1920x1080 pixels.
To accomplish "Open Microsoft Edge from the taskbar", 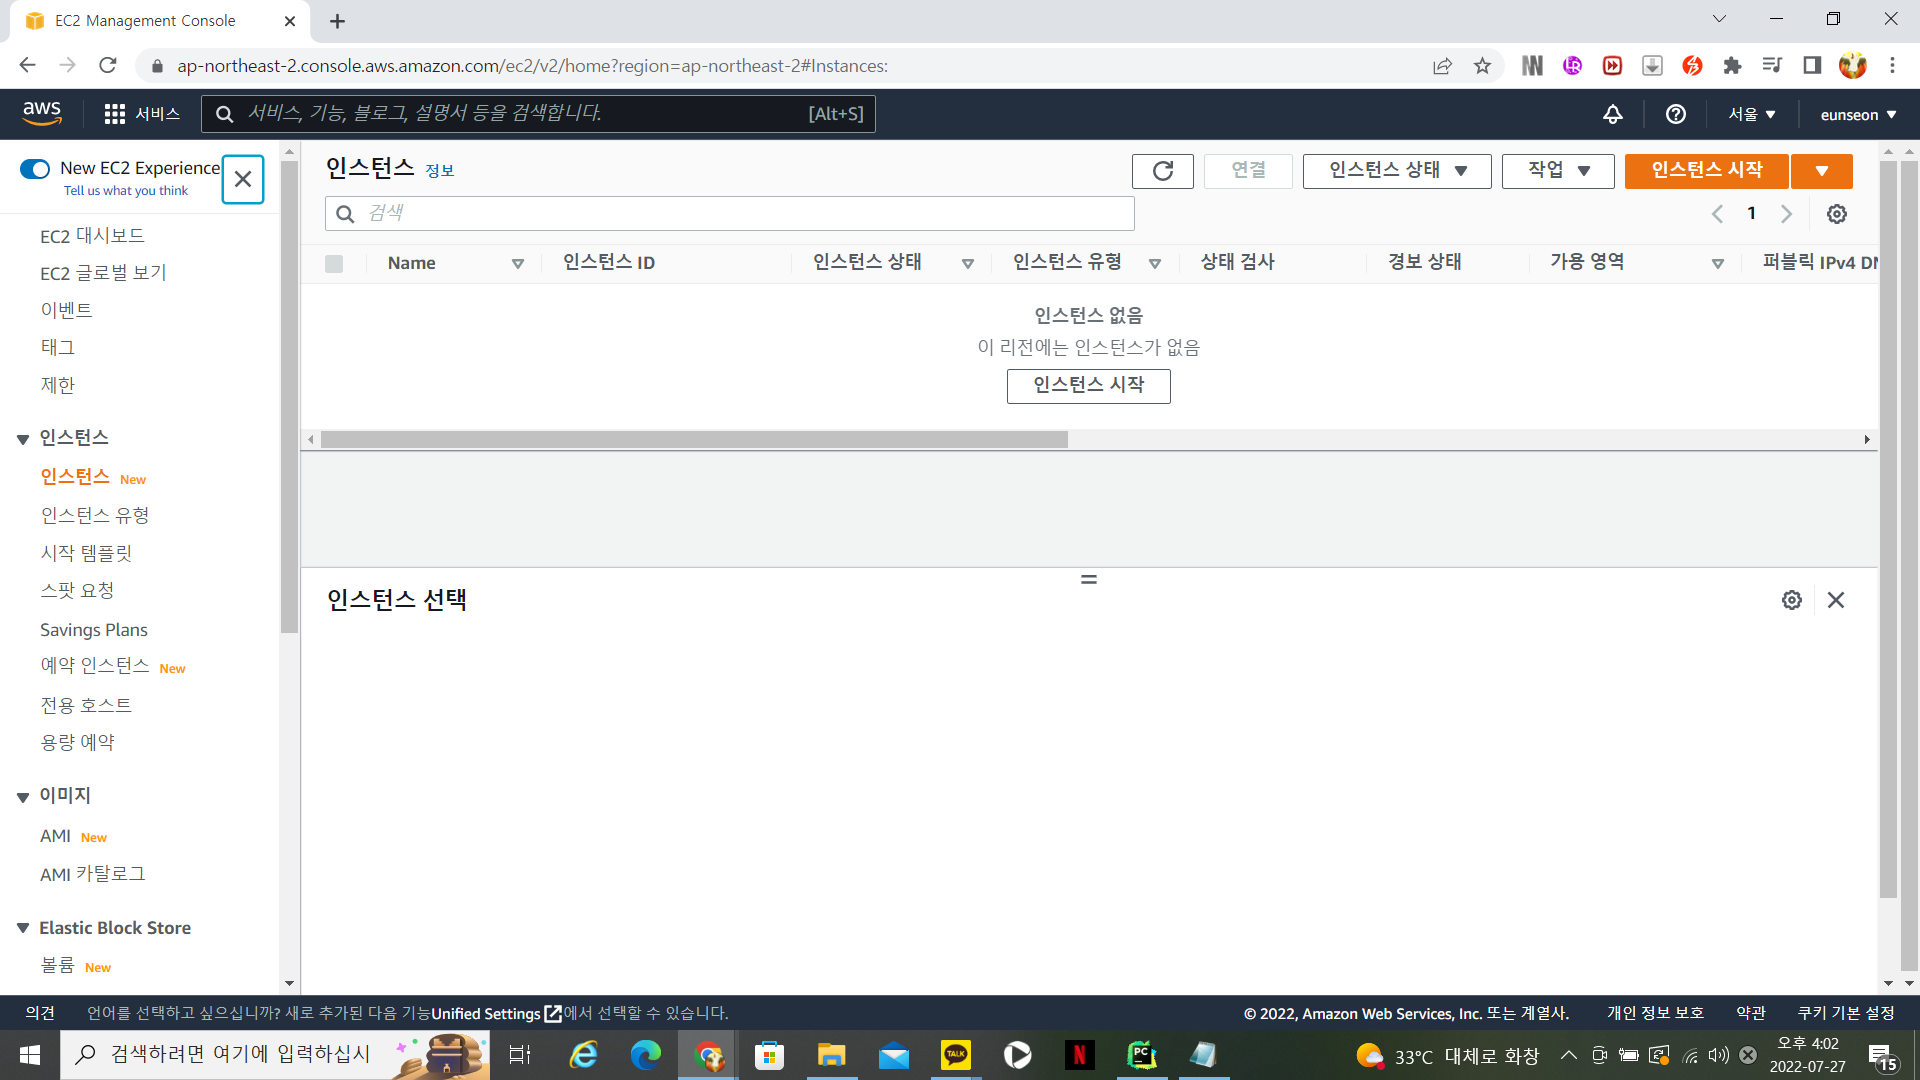I will pyautogui.click(x=646, y=1055).
